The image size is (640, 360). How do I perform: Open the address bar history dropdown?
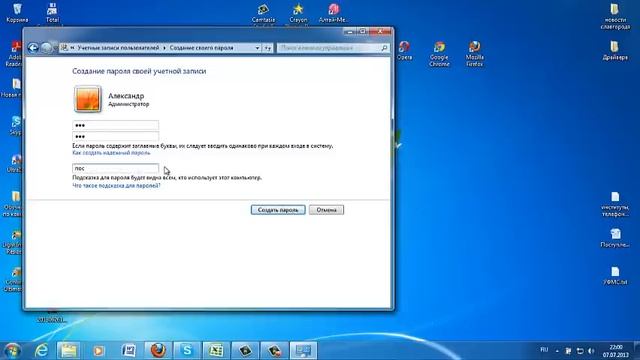click(x=257, y=48)
